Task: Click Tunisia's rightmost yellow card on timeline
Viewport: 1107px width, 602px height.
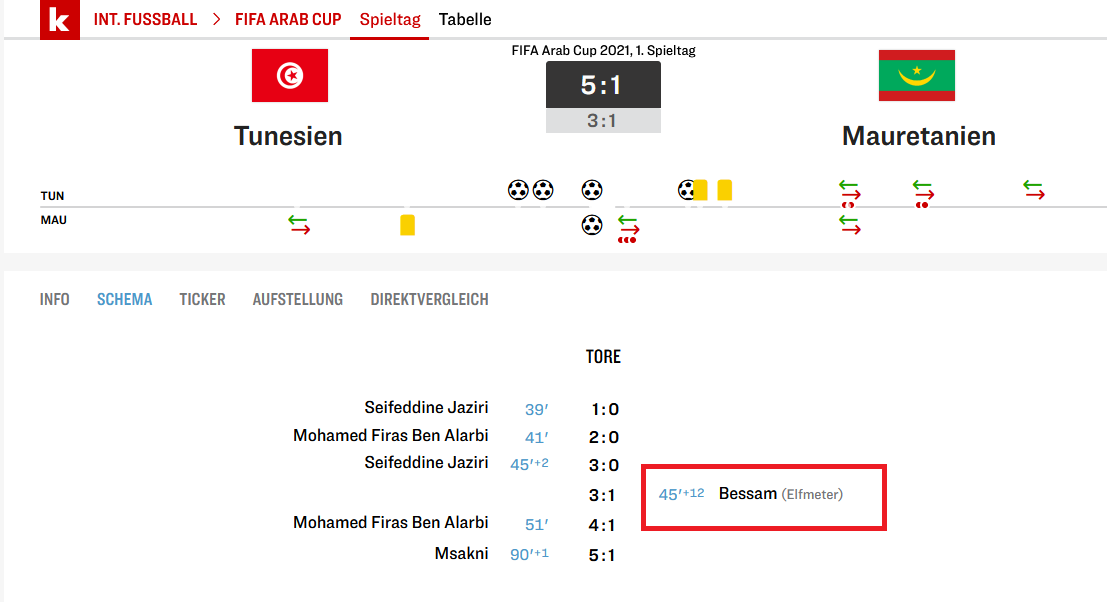Action: tap(725, 189)
